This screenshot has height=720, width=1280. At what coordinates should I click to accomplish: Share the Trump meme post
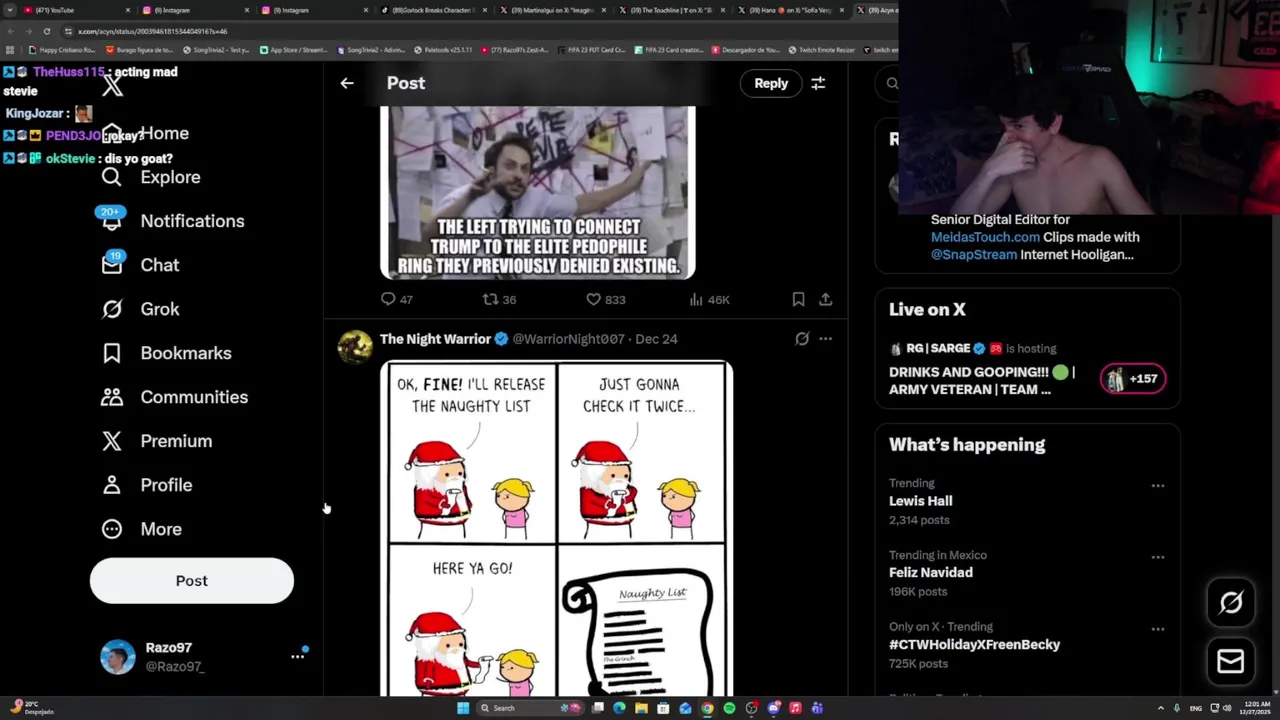coord(825,299)
